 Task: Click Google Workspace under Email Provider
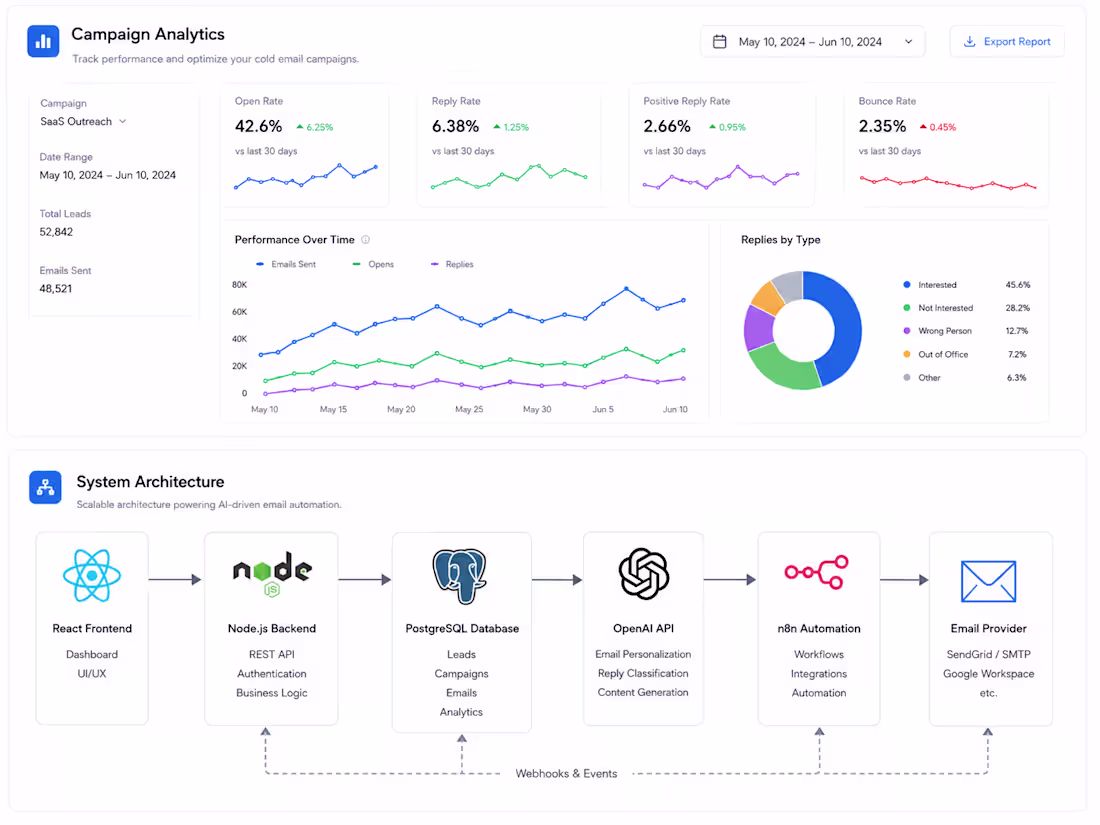click(x=988, y=674)
